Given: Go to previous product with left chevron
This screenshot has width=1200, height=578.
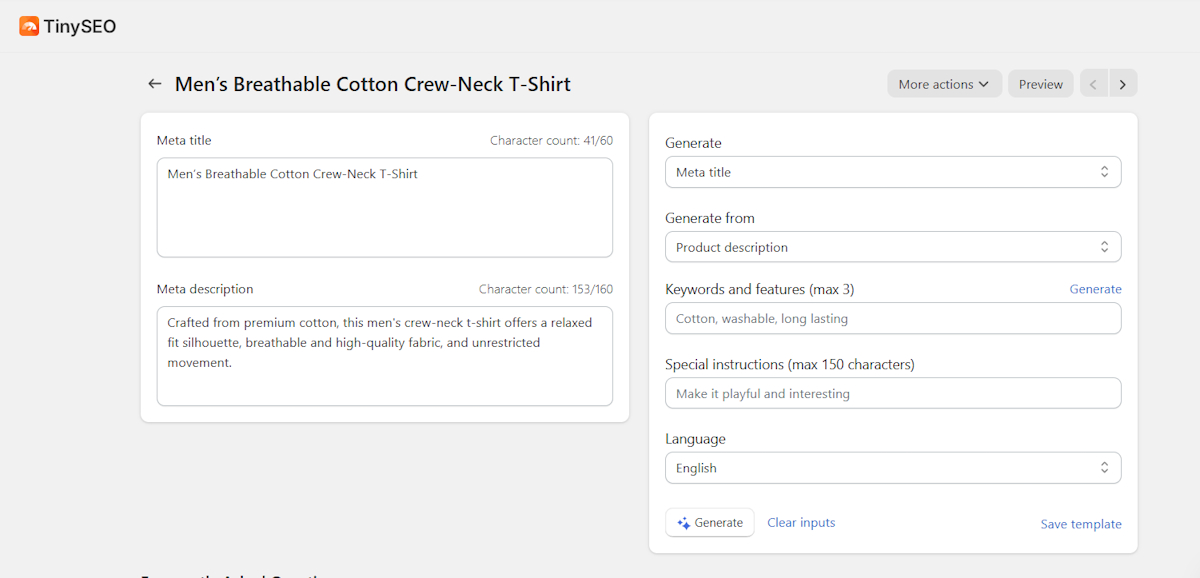Looking at the screenshot, I should point(1093,84).
